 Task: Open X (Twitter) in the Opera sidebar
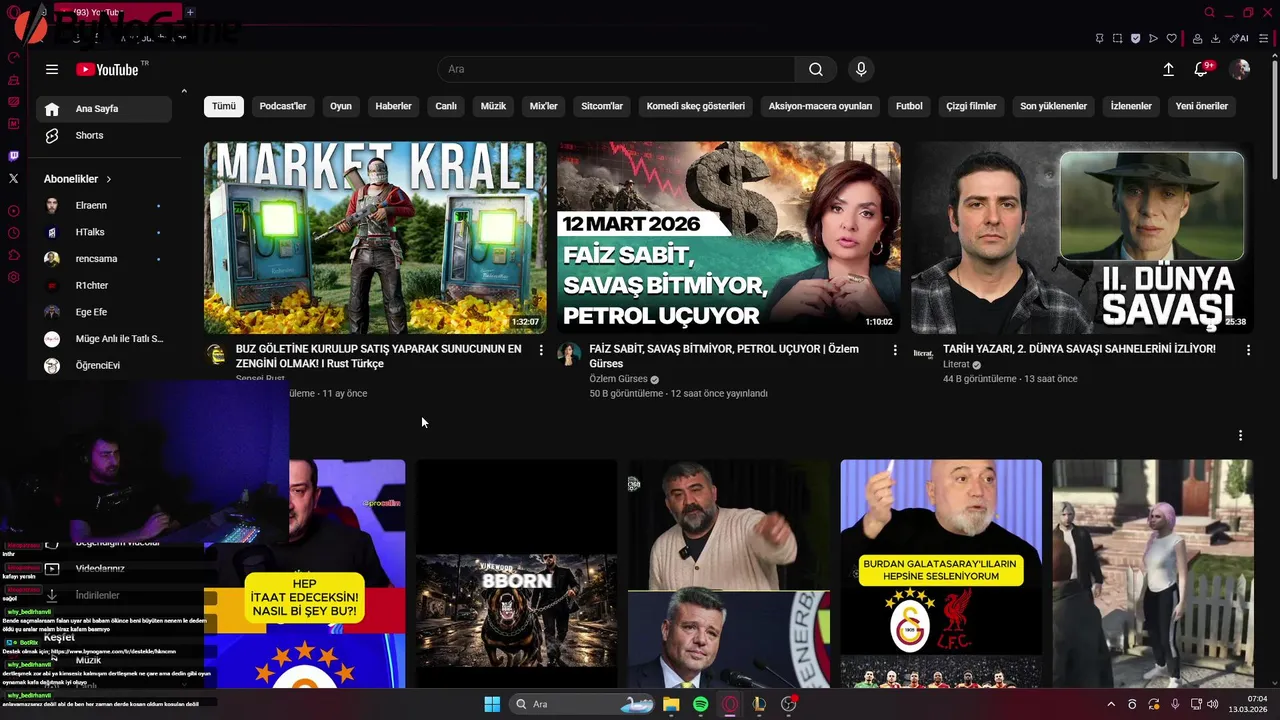click(13, 178)
